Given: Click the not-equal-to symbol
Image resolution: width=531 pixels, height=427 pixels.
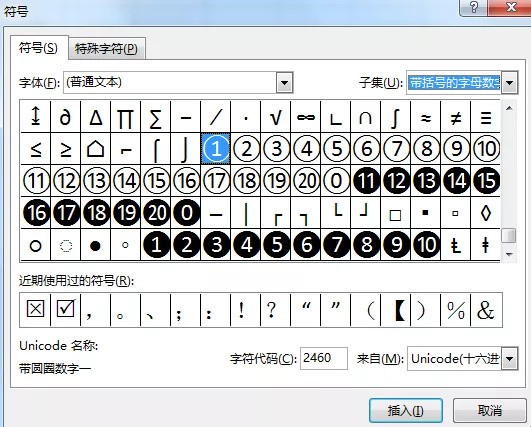Looking at the screenshot, I should click(x=455, y=117).
